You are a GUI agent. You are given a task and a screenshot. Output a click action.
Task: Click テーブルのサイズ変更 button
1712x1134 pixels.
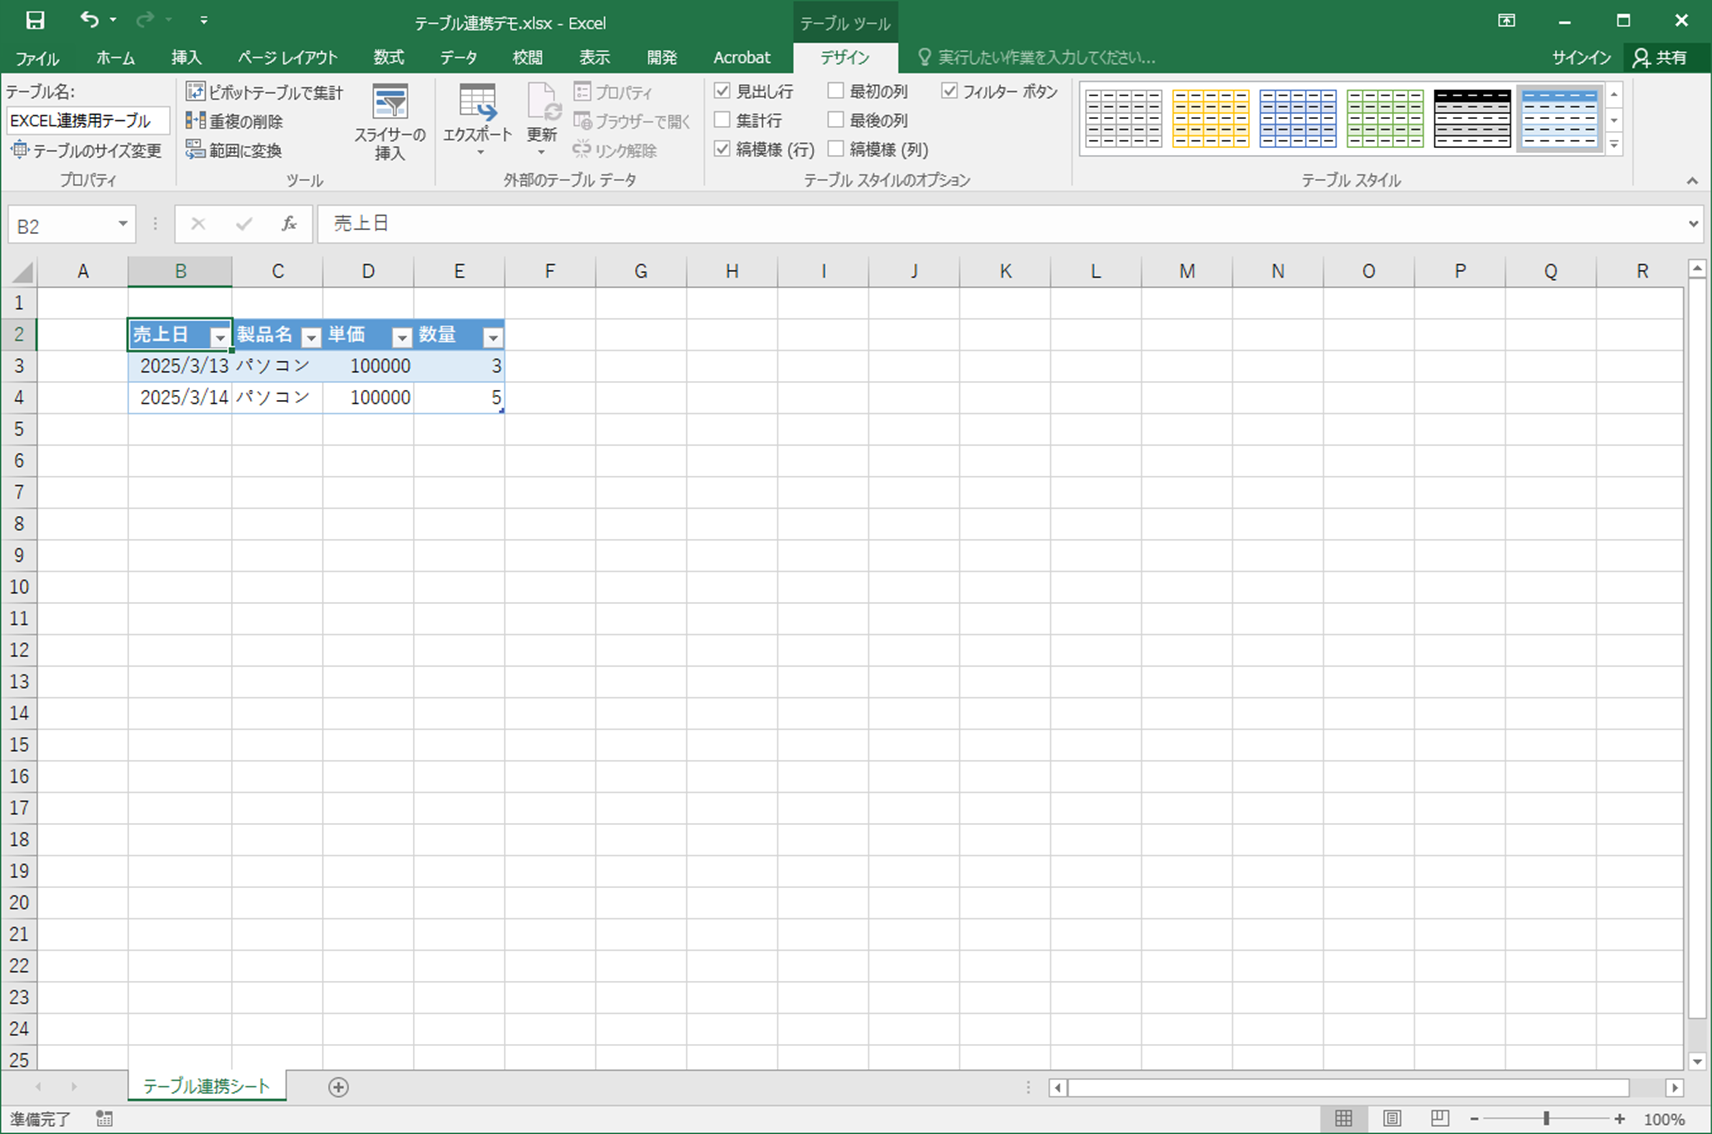[86, 150]
